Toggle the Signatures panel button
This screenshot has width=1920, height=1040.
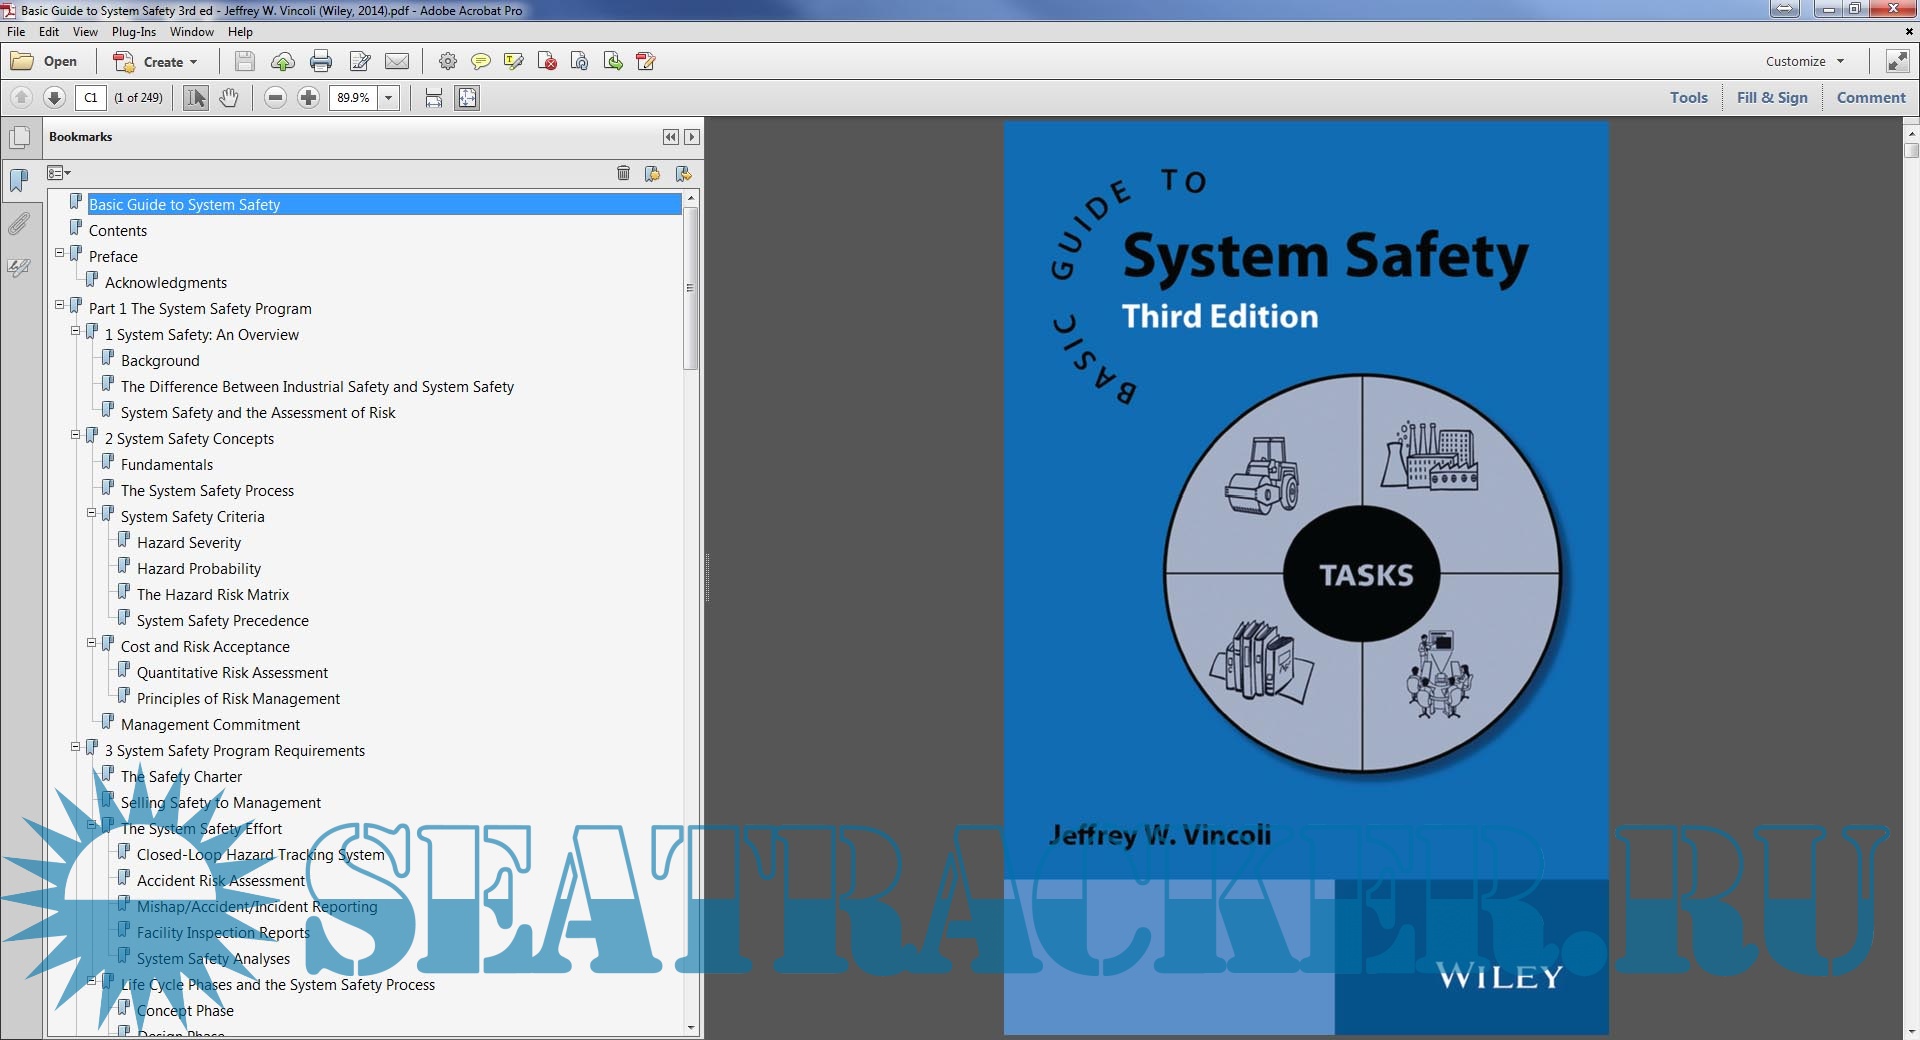pyautogui.click(x=19, y=267)
